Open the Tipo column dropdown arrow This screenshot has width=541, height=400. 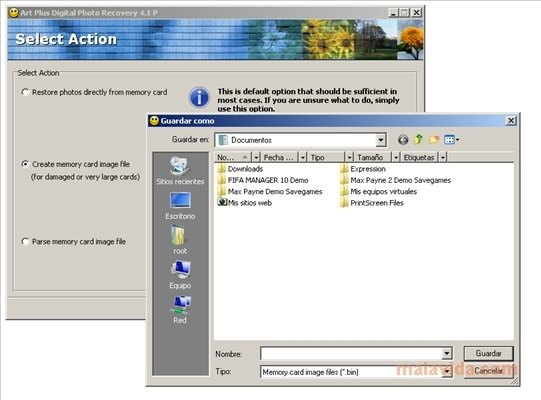349,157
